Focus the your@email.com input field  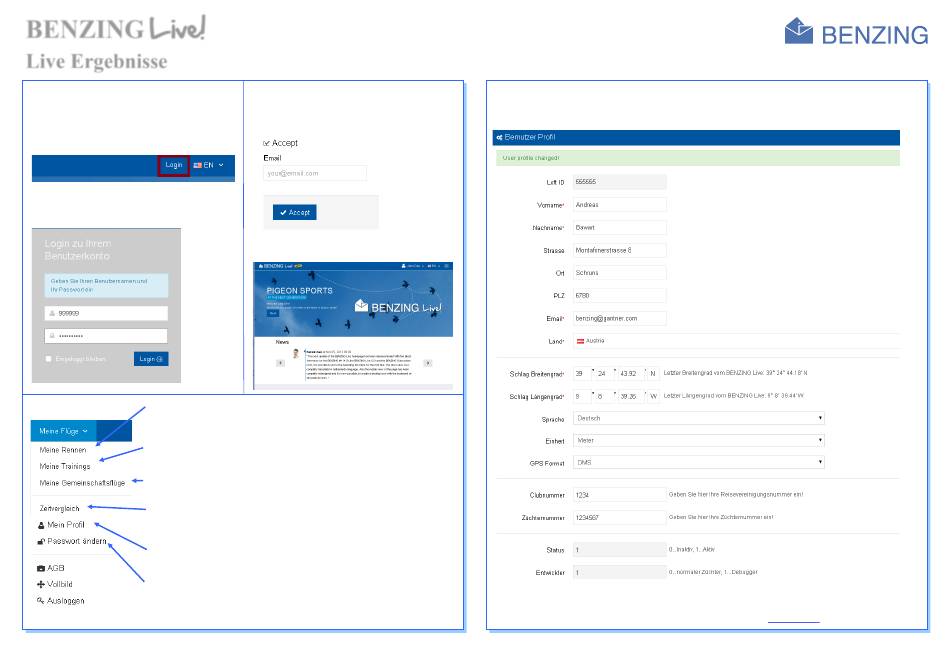[315, 173]
